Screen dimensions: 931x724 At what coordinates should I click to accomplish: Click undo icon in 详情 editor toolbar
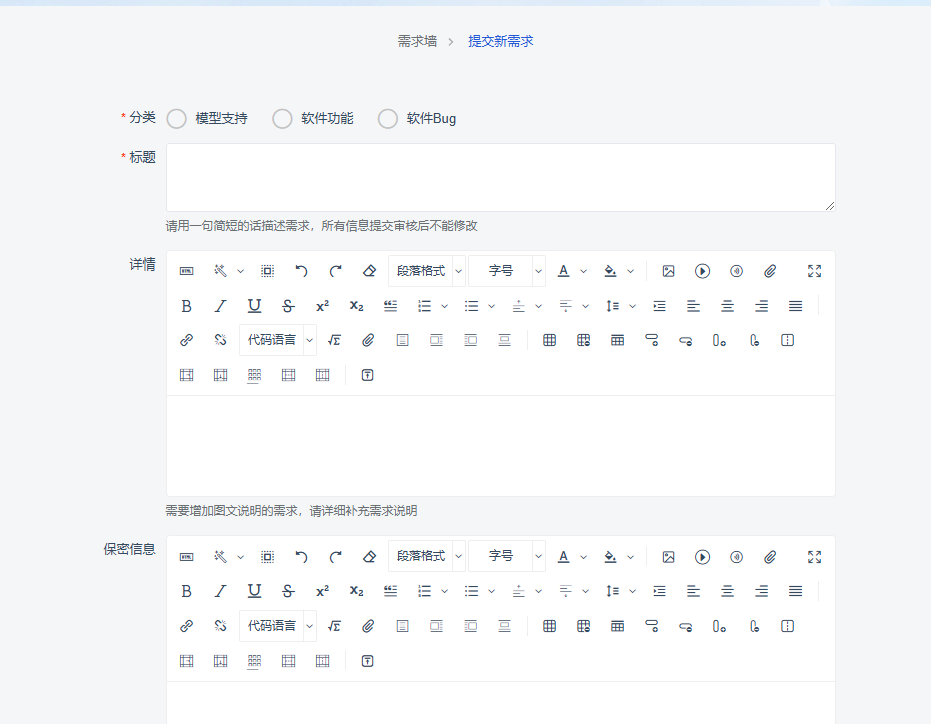pos(301,271)
